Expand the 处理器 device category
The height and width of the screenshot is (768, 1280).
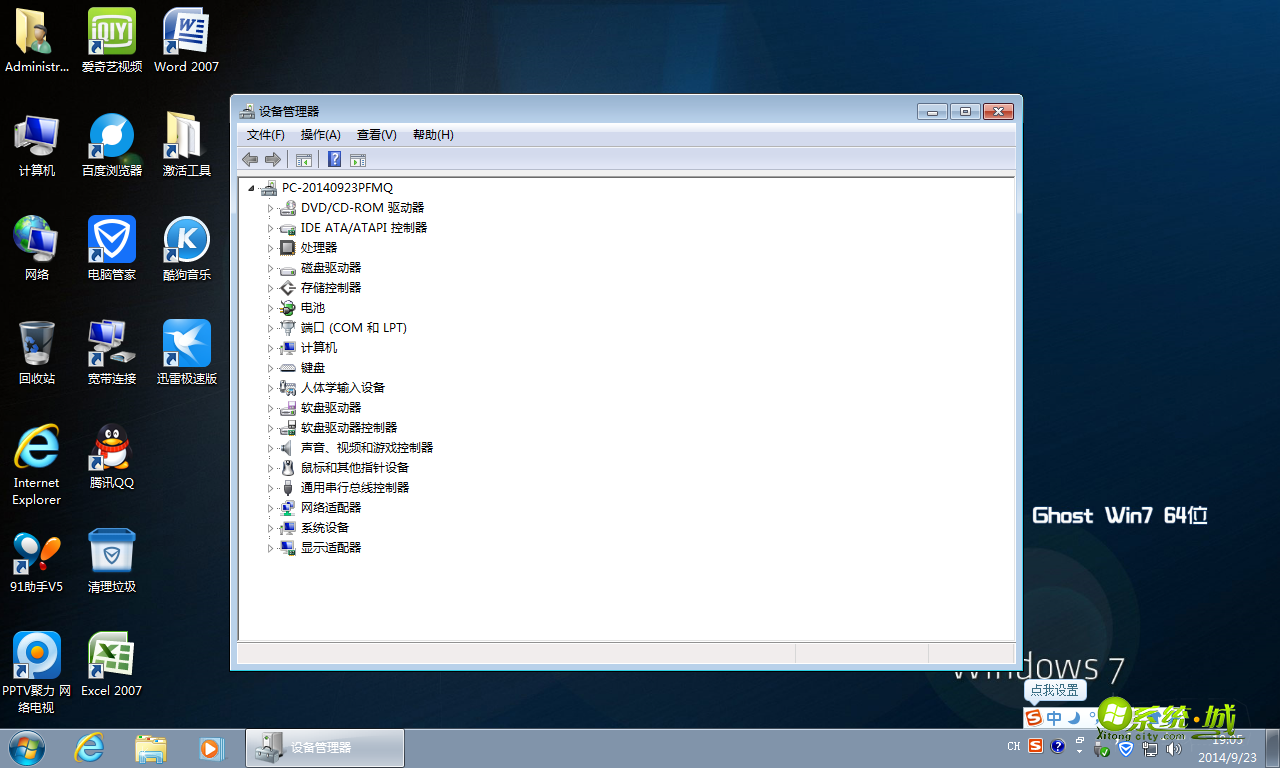point(271,247)
